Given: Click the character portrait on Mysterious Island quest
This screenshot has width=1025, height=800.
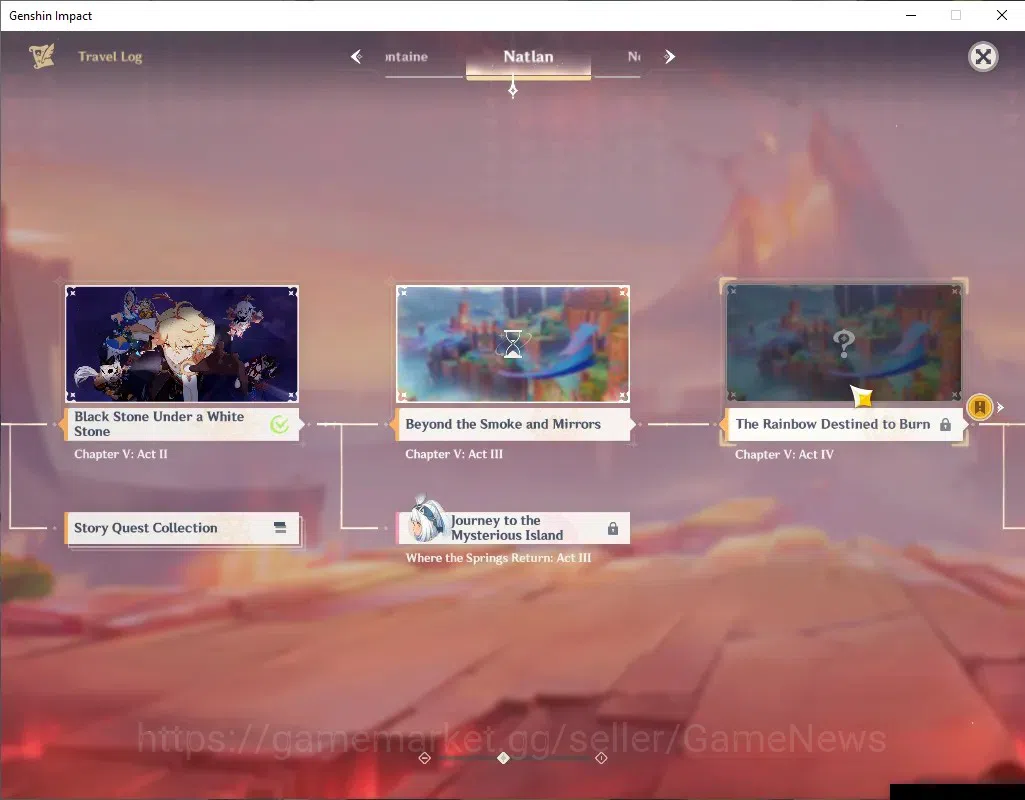Looking at the screenshot, I should [427, 521].
